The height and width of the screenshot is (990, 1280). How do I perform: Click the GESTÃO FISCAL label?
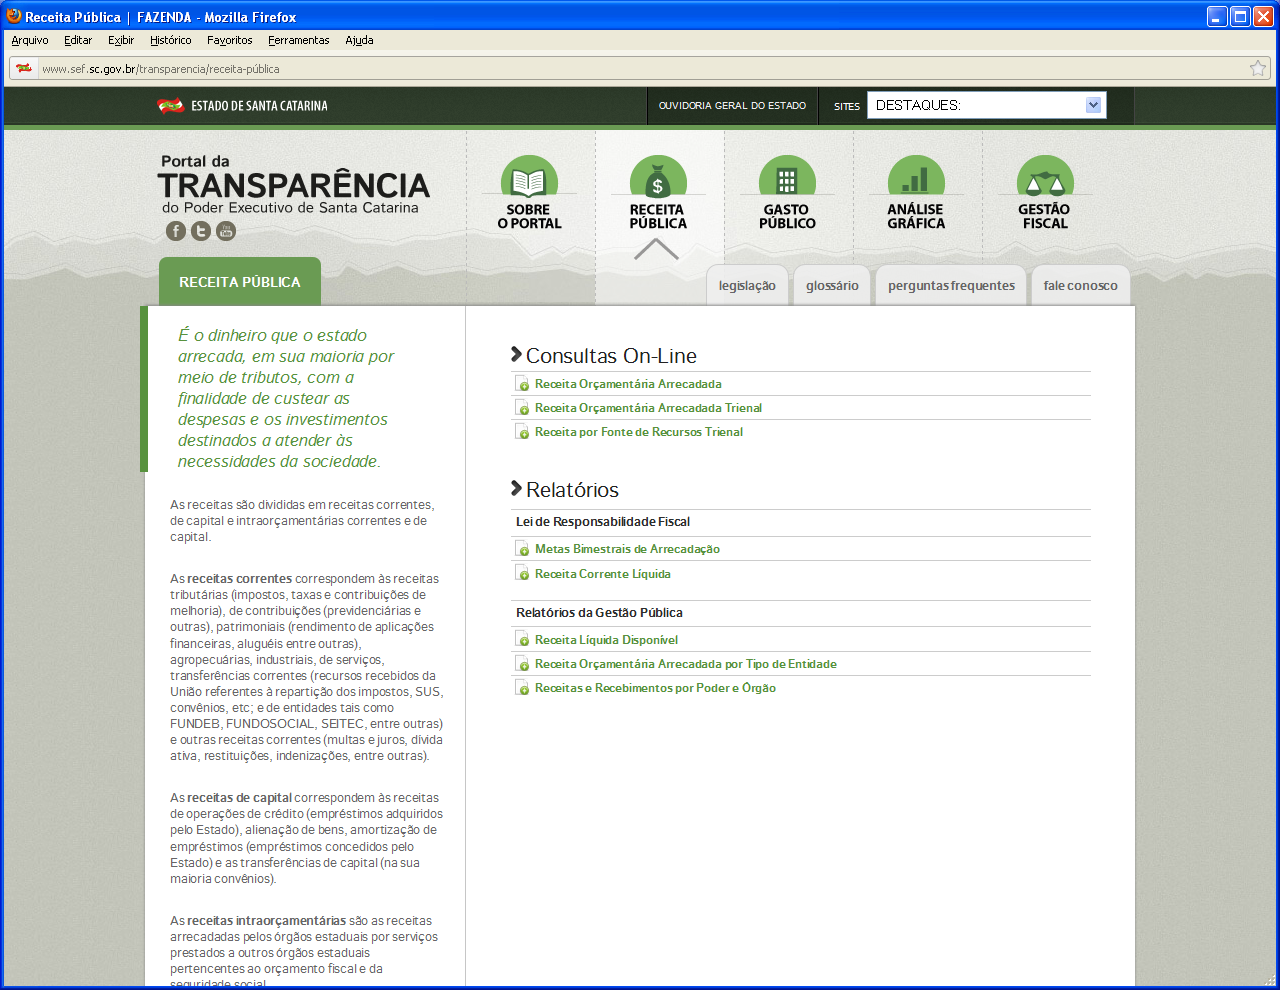(x=1045, y=217)
